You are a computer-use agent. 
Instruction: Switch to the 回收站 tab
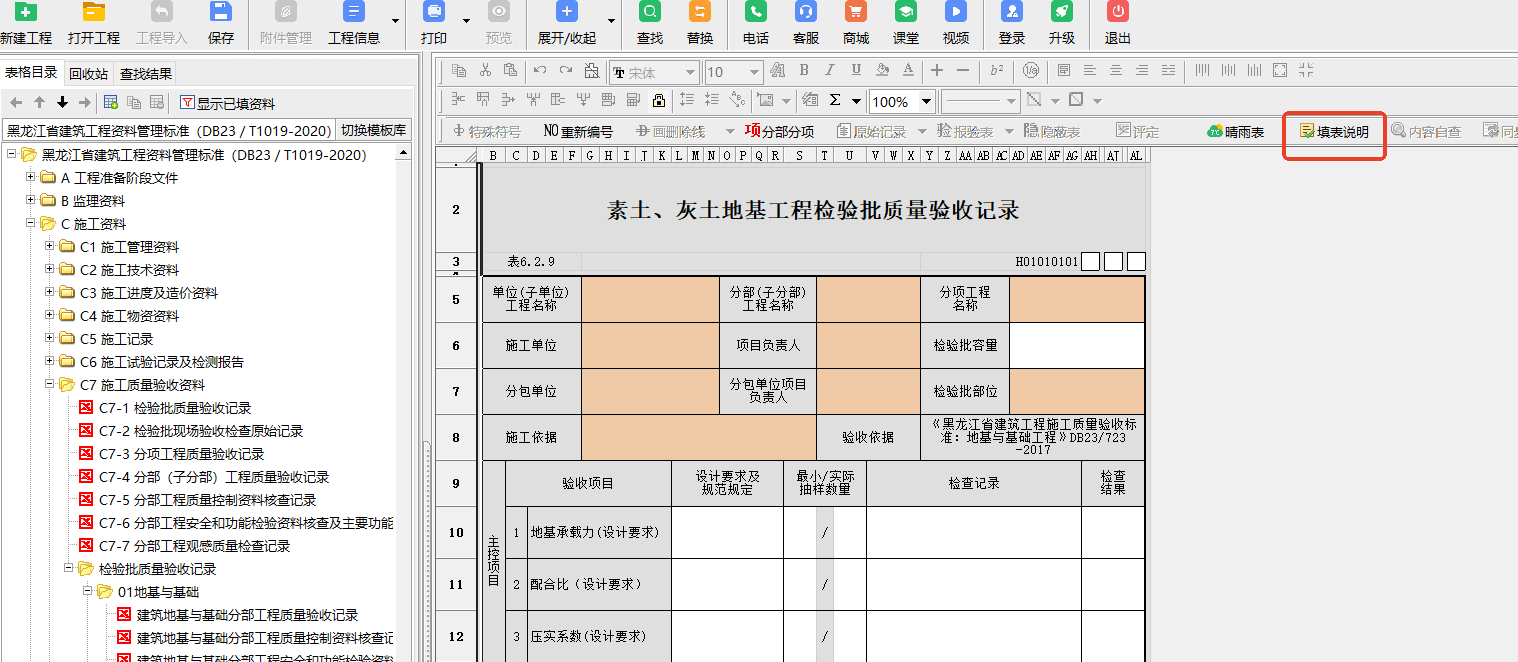tap(88, 73)
